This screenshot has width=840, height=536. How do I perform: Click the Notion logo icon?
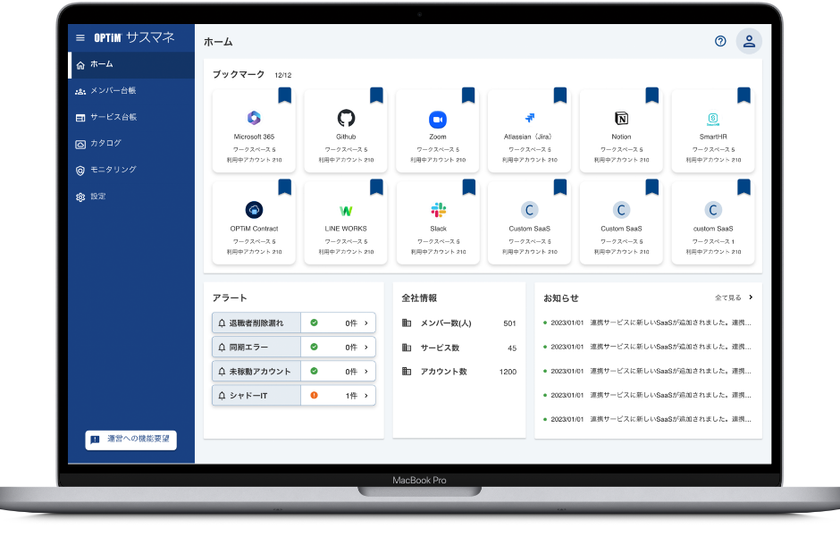(621, 118)
